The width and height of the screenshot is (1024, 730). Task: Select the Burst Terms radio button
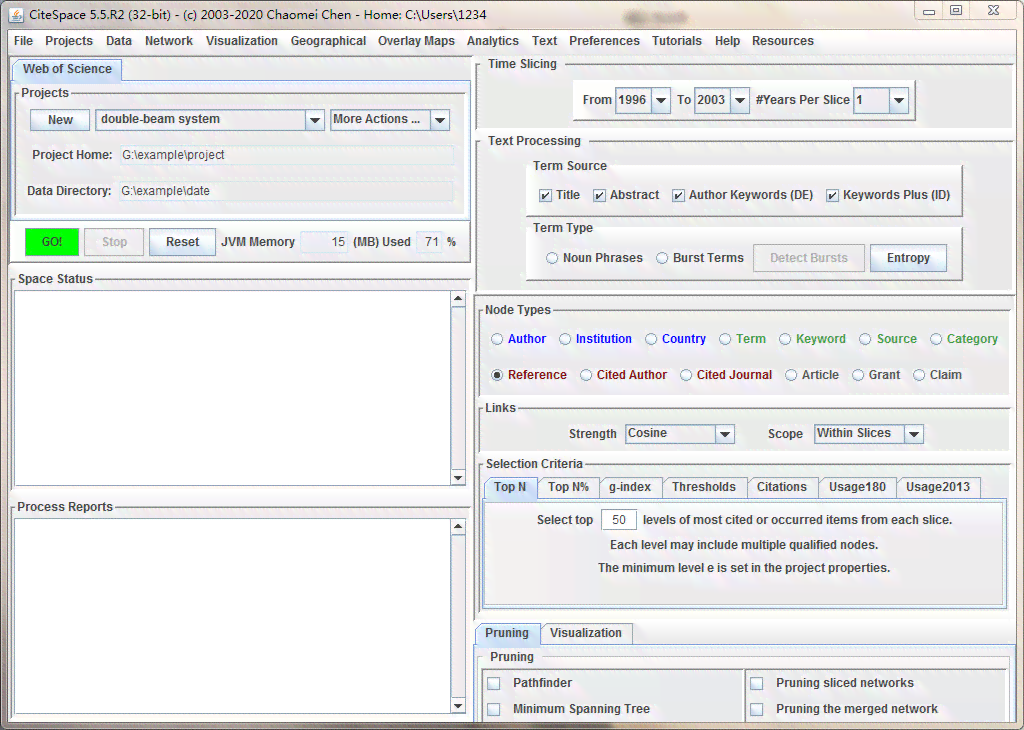[662, 258]
